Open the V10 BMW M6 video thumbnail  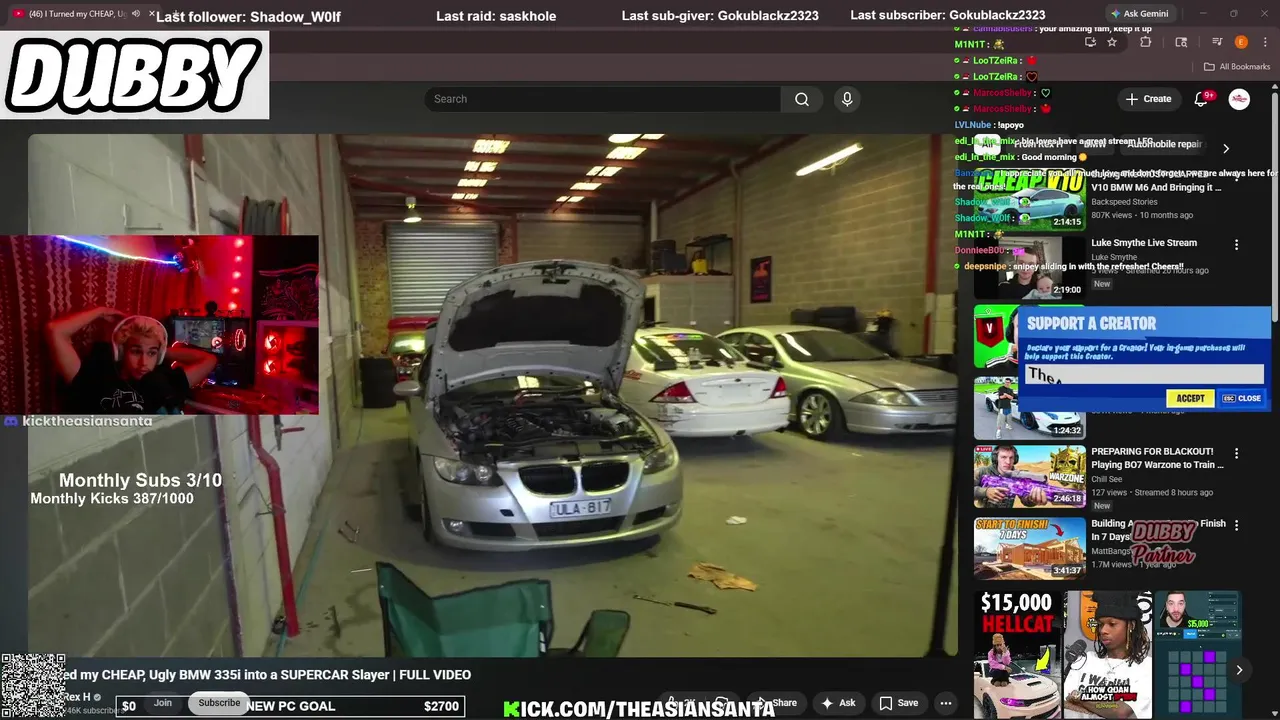point(1029,198)
